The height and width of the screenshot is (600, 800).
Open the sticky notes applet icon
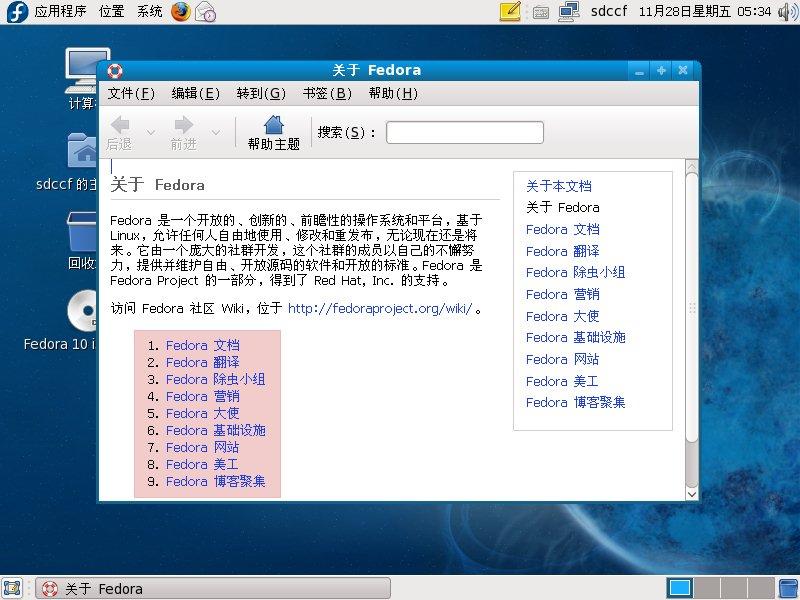tap(510, 12)
